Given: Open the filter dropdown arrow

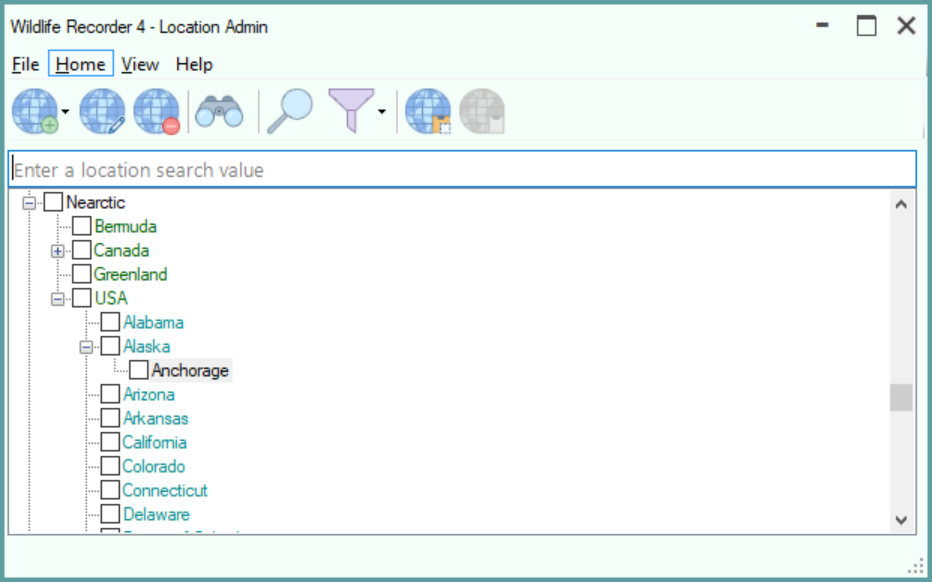Looking at the screenshot, I should (382, 112).
